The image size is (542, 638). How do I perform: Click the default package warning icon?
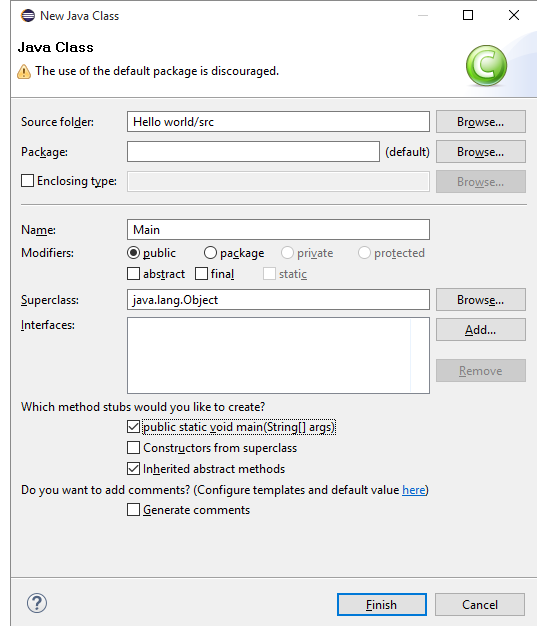[x=24, y=72]
